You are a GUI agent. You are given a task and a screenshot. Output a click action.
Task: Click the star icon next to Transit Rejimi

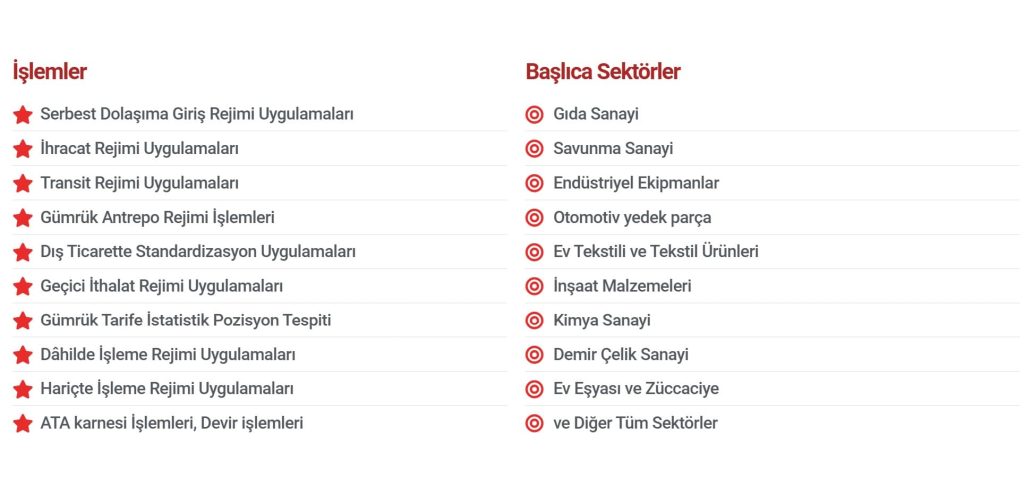click(22, 183)
